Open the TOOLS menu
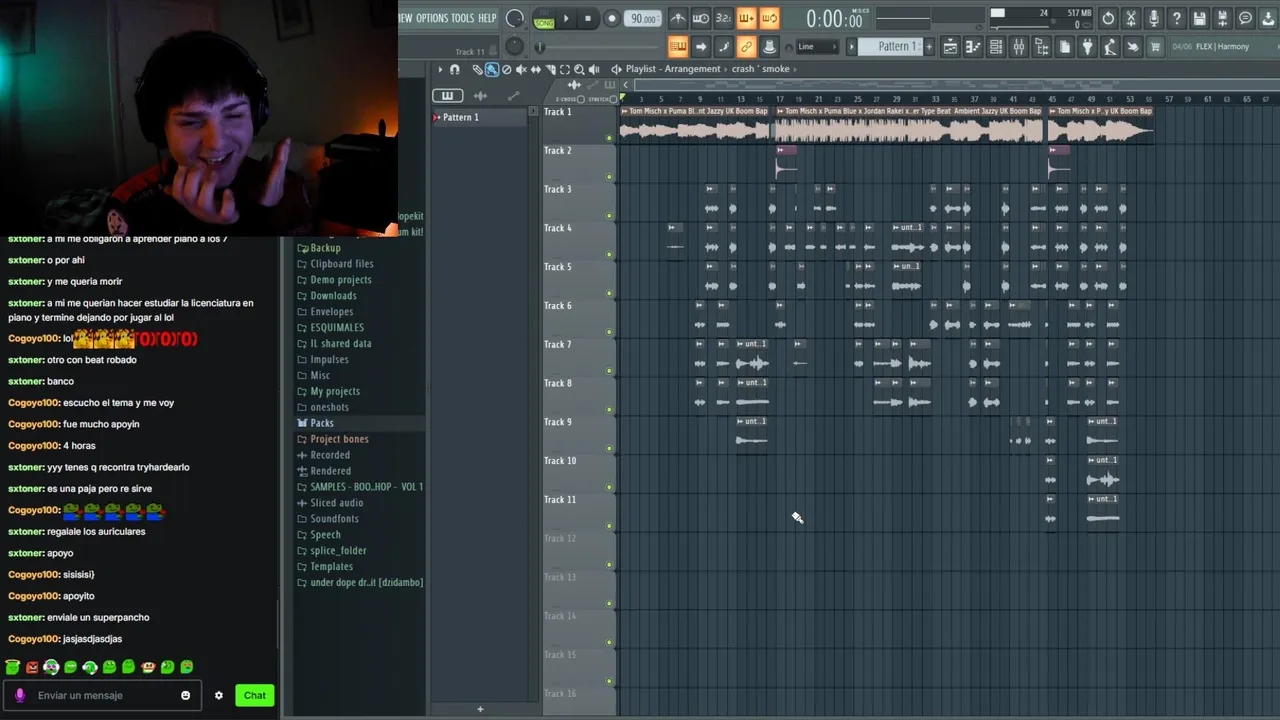The height and width of the screenshot is (720, 1280). 462,18
